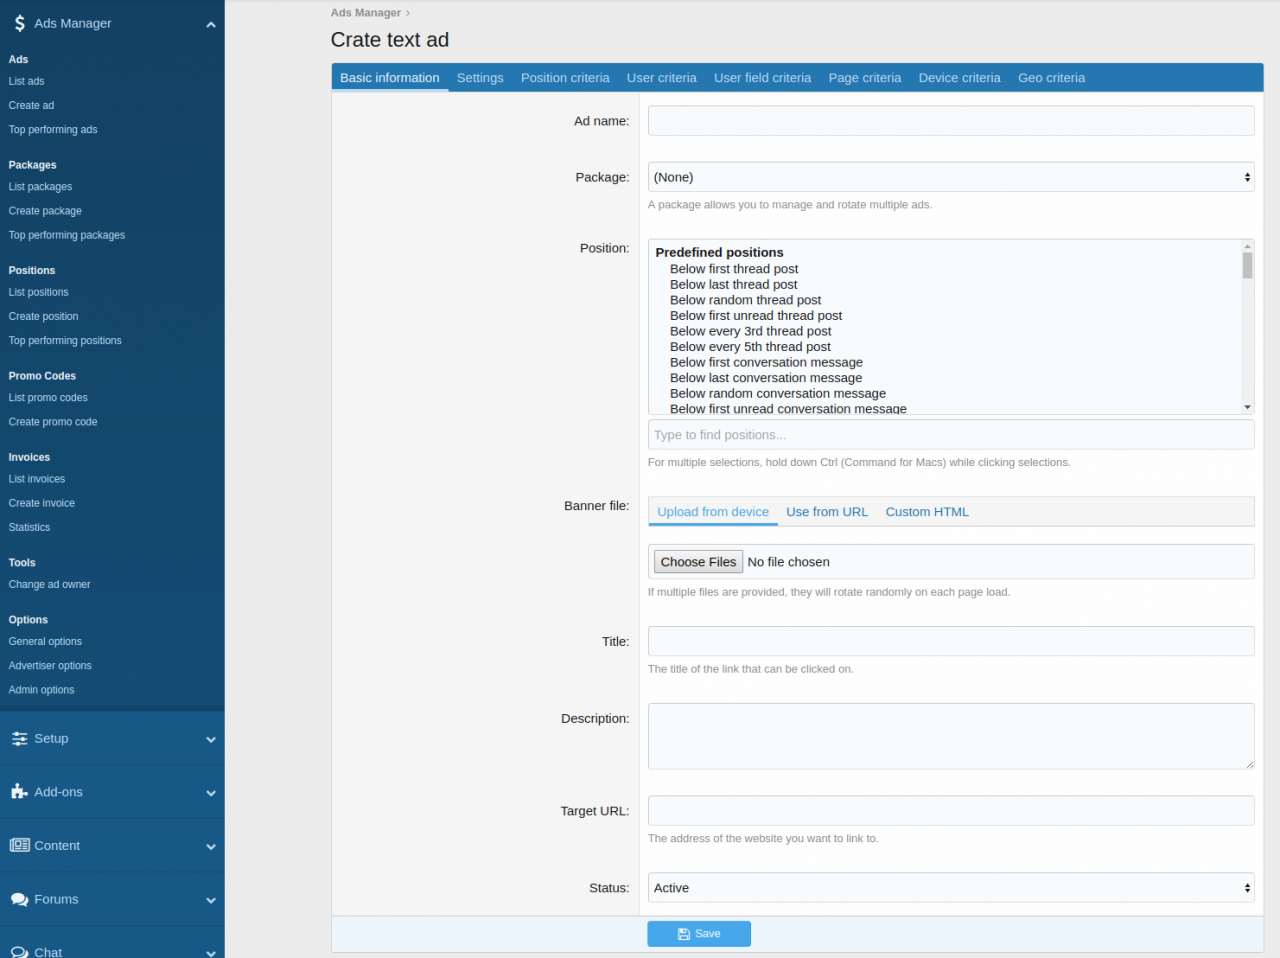Screen dimensions: 1280x958
Task: Switch to the Settings tab
Action: click(x=480, y=77)
